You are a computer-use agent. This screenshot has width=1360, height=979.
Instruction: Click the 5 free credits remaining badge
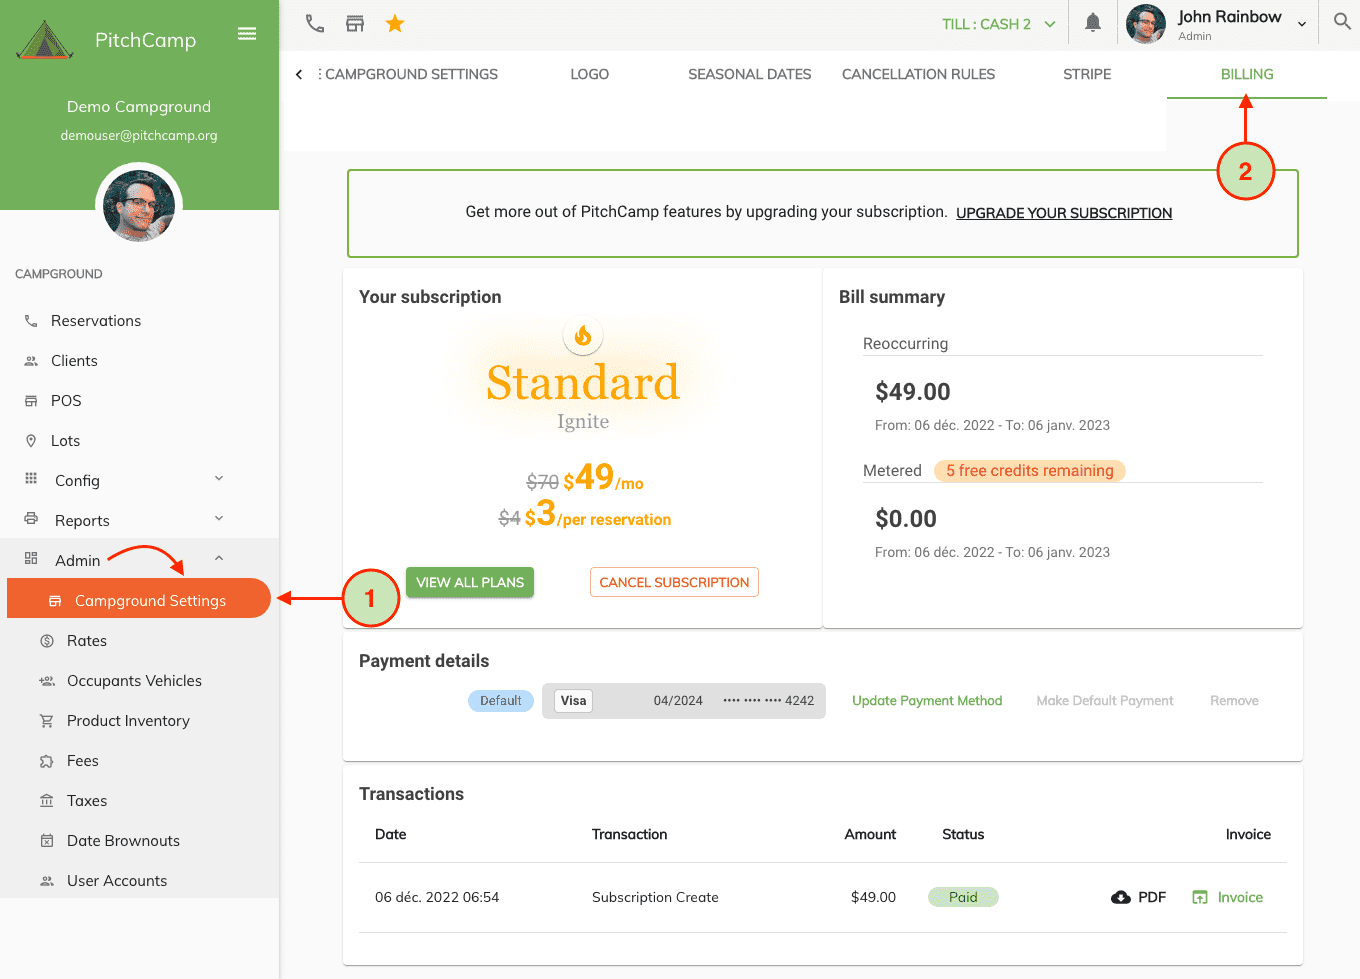pyautogui.click(x=1030, y=471)
